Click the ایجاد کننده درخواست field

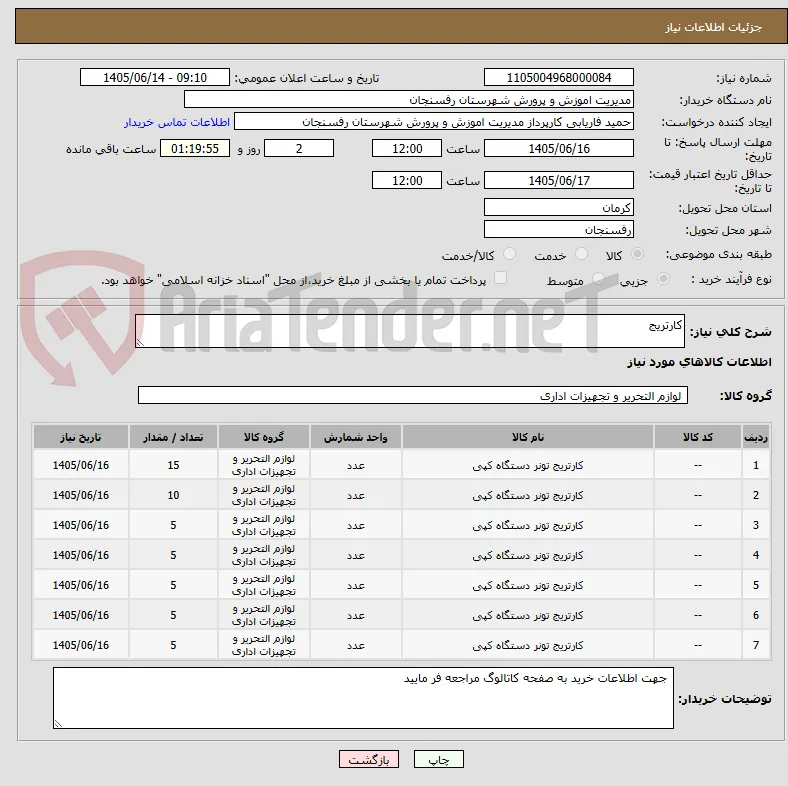[434, 122]
